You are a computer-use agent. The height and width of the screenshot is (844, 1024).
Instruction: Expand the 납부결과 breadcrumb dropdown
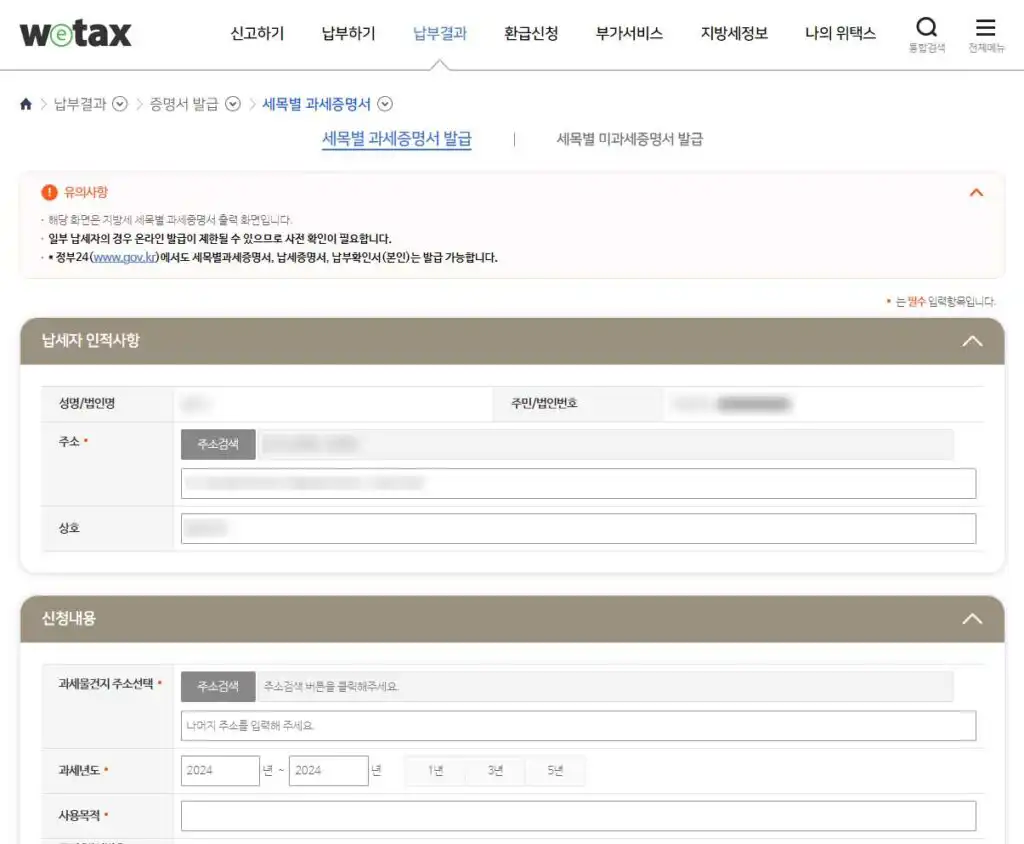click(120, 104)
